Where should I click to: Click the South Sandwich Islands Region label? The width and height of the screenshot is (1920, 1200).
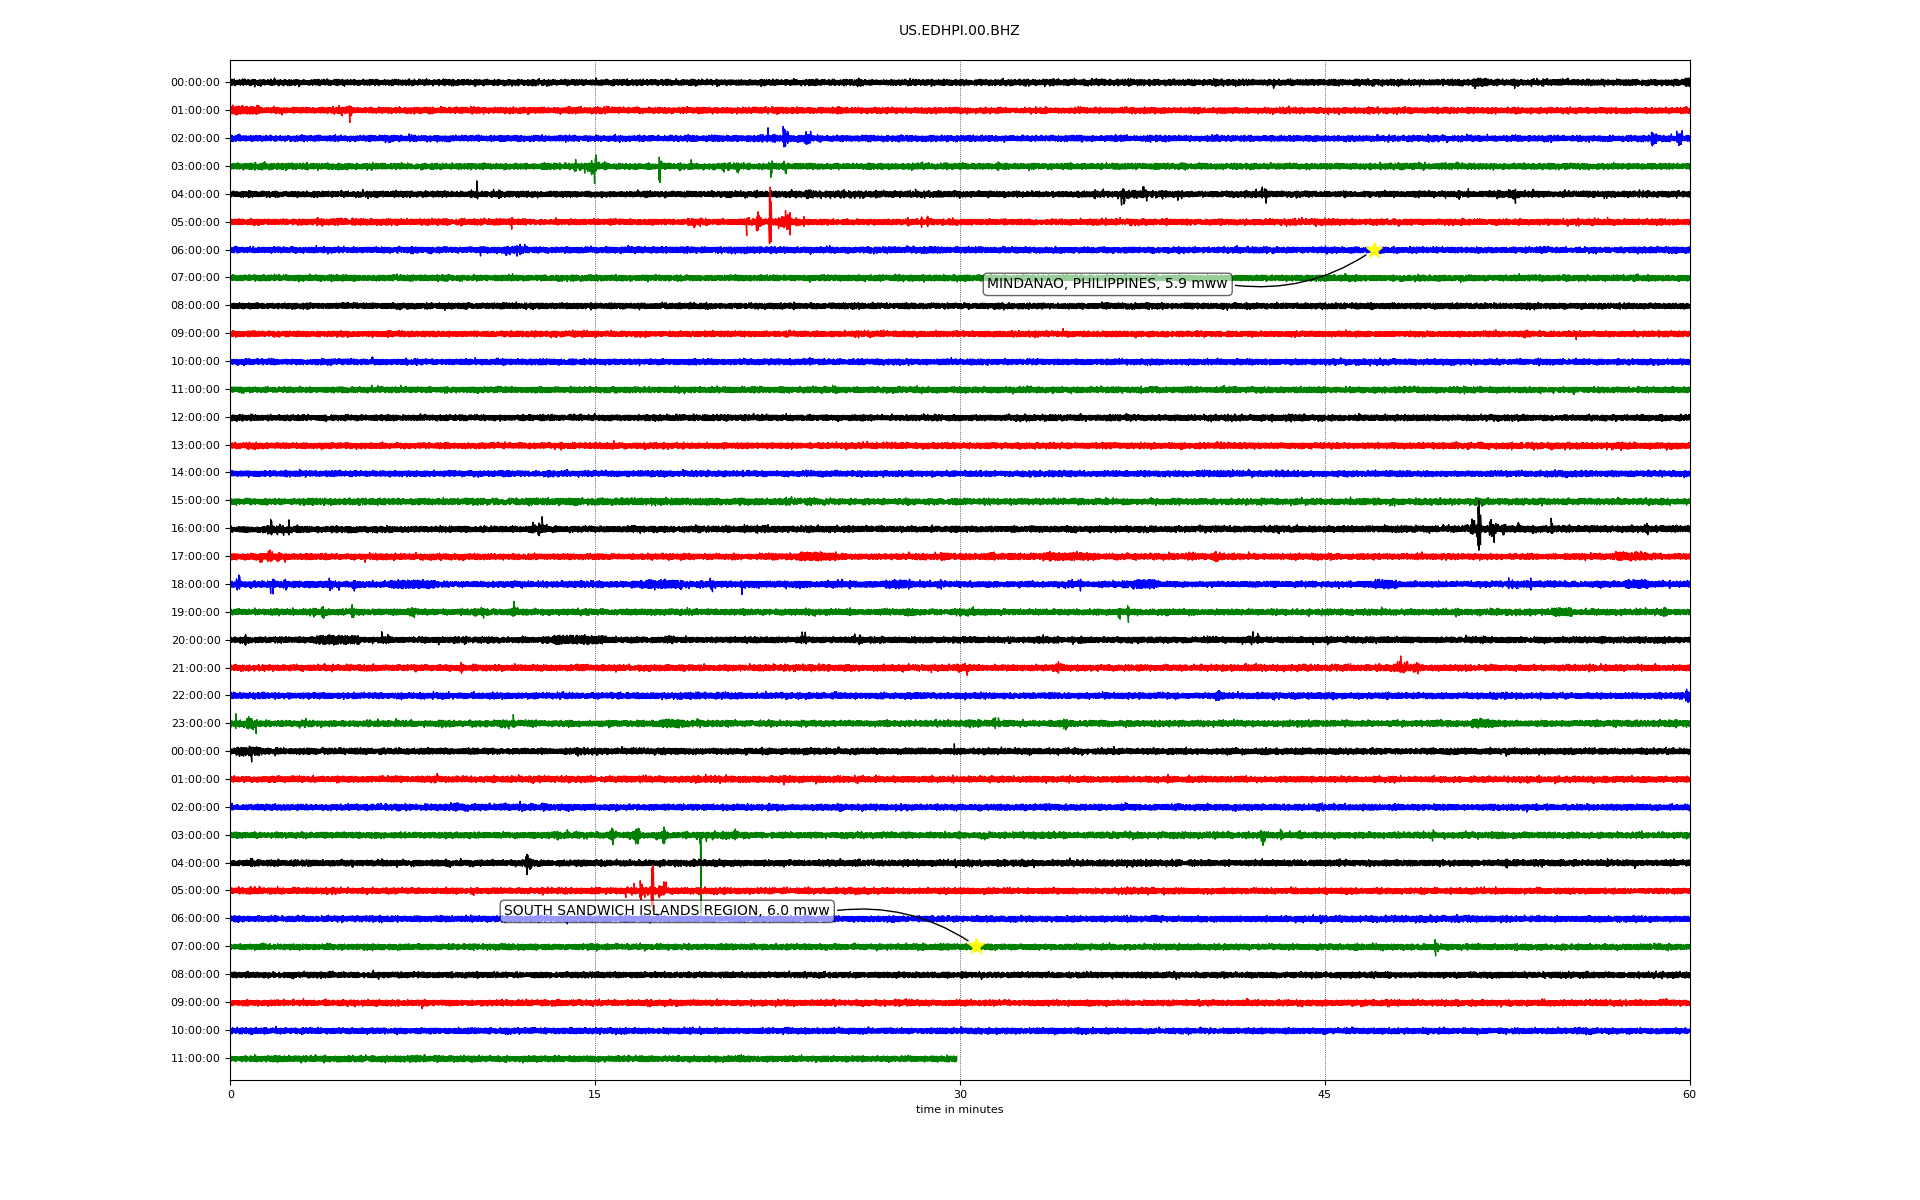tap(666, 911)
